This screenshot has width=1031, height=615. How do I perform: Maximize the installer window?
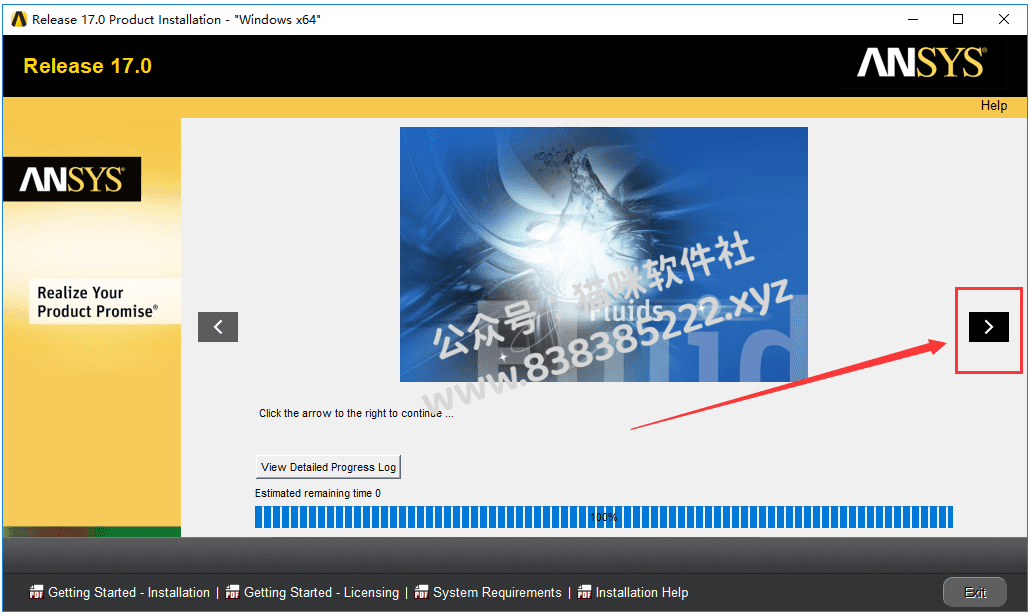click(958, 20)
